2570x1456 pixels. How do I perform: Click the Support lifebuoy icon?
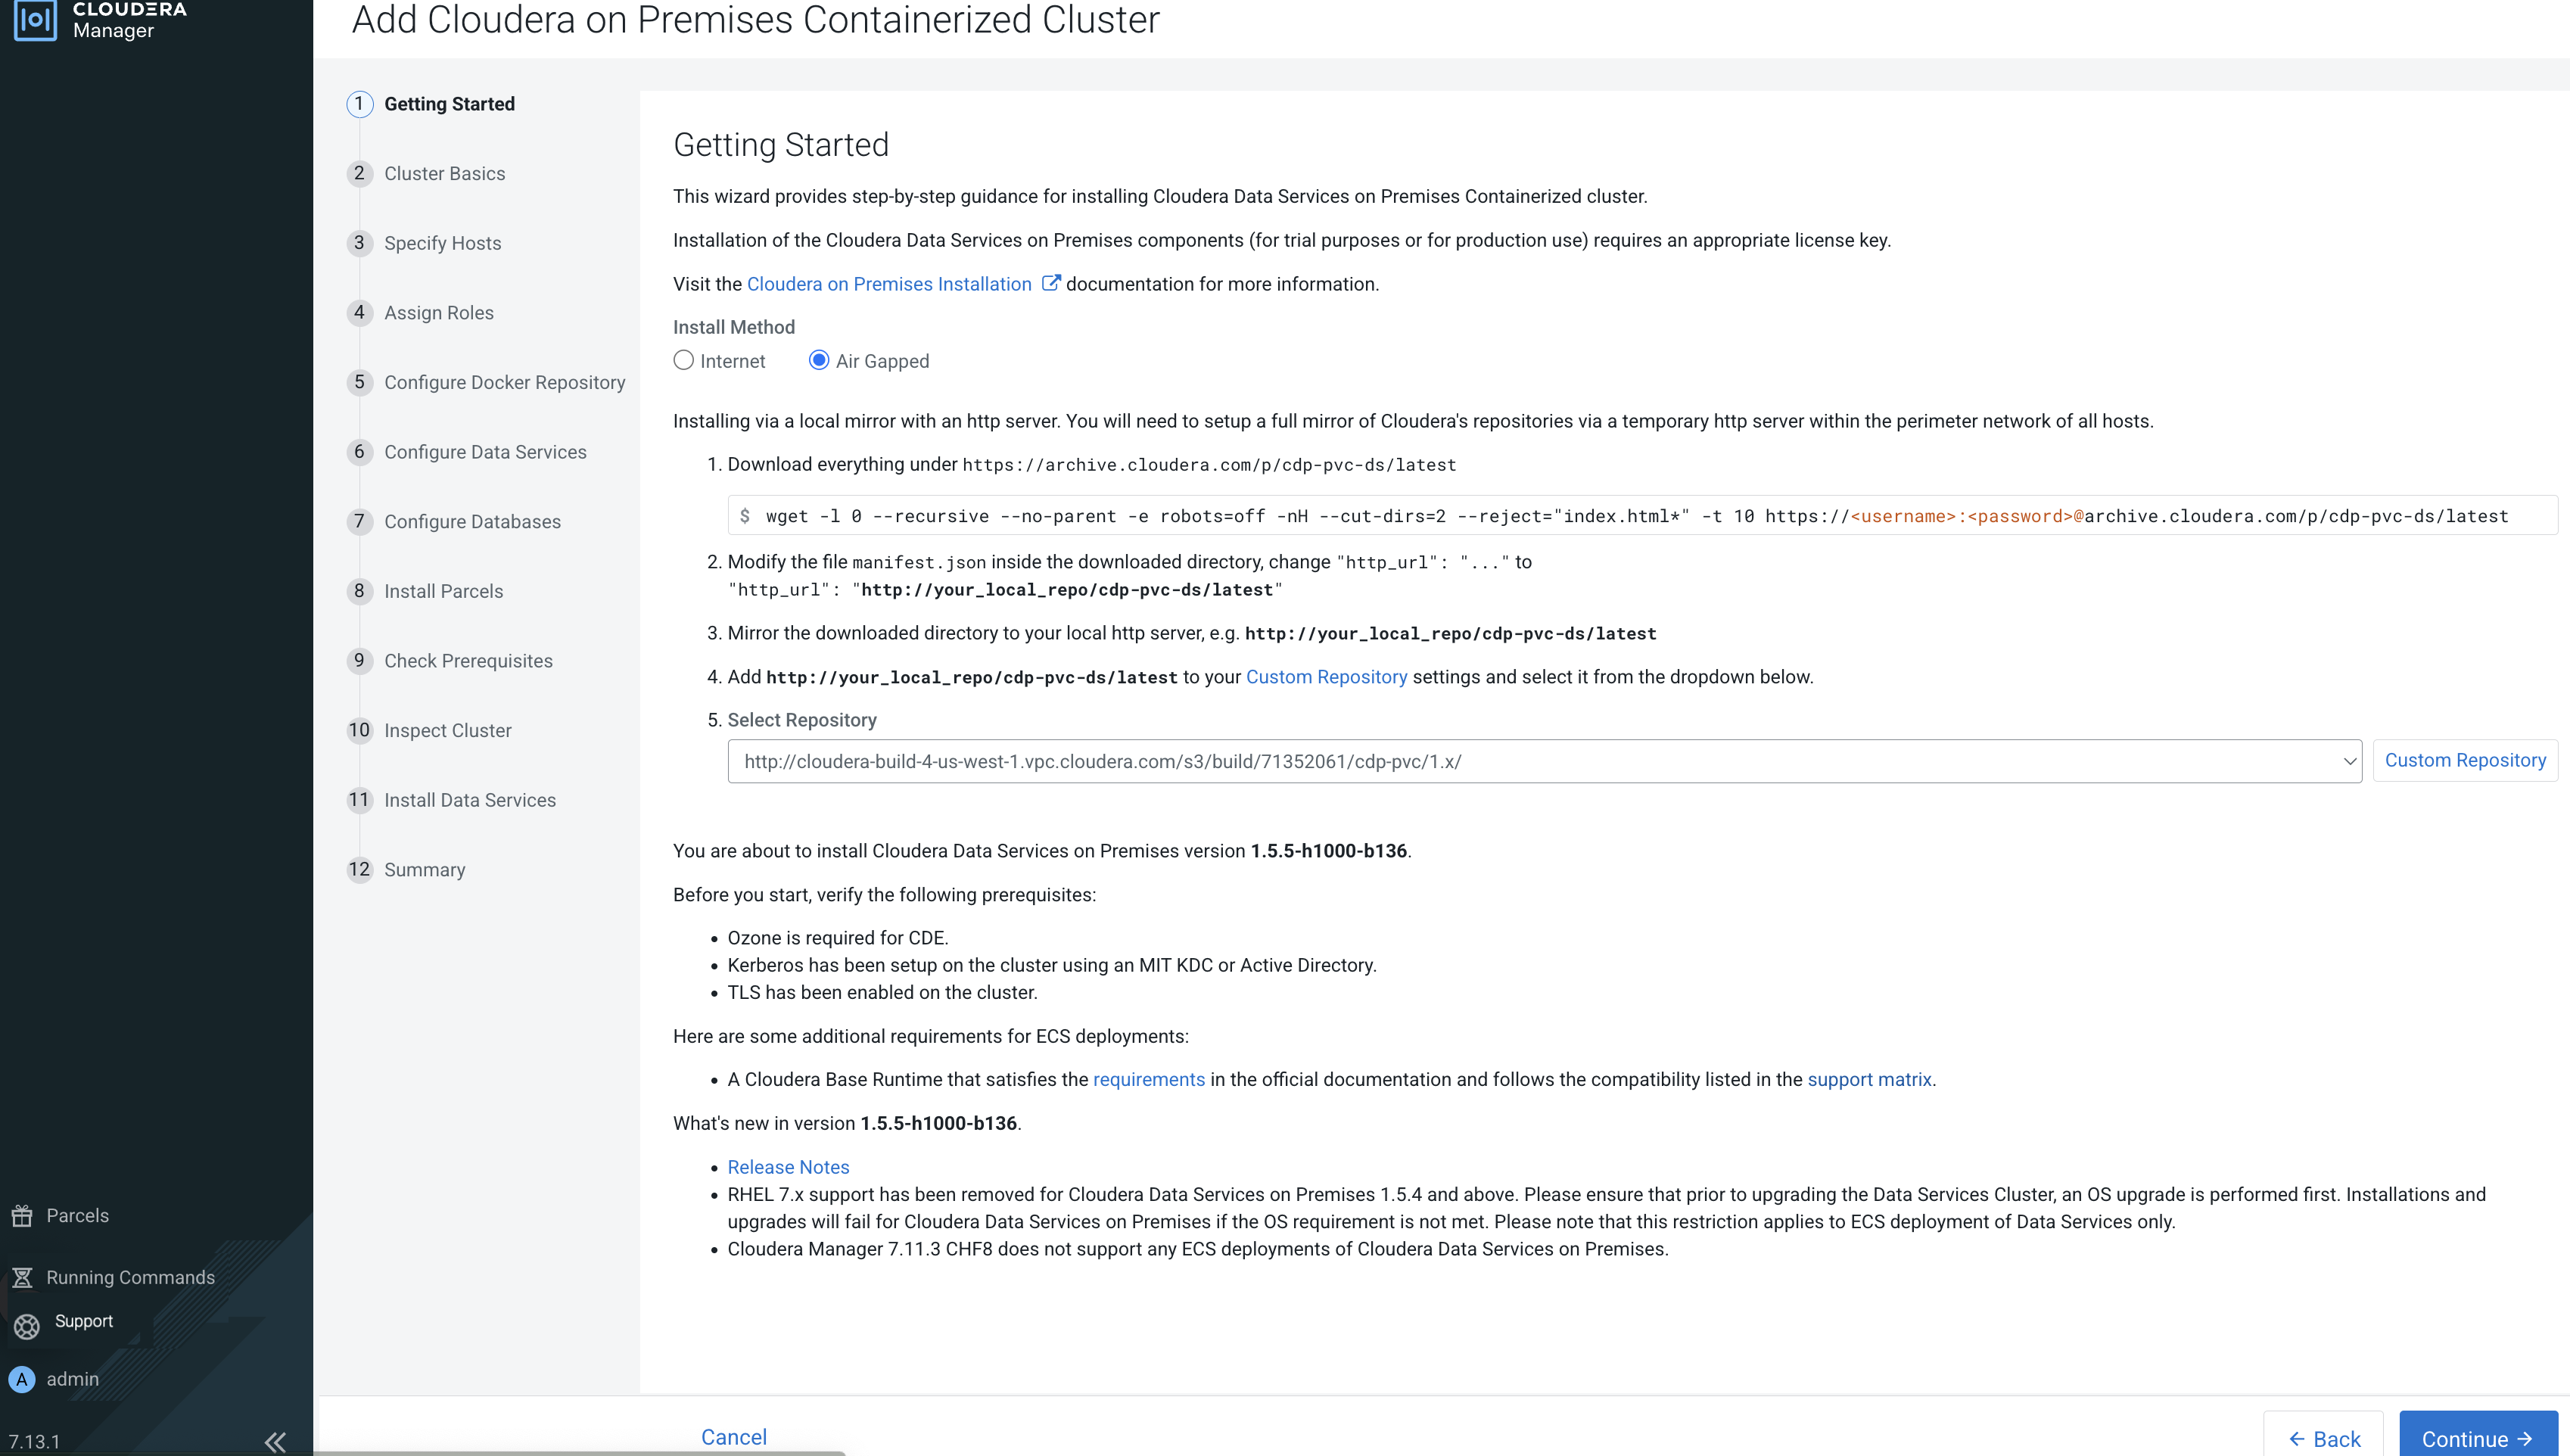pos(27,1326)
